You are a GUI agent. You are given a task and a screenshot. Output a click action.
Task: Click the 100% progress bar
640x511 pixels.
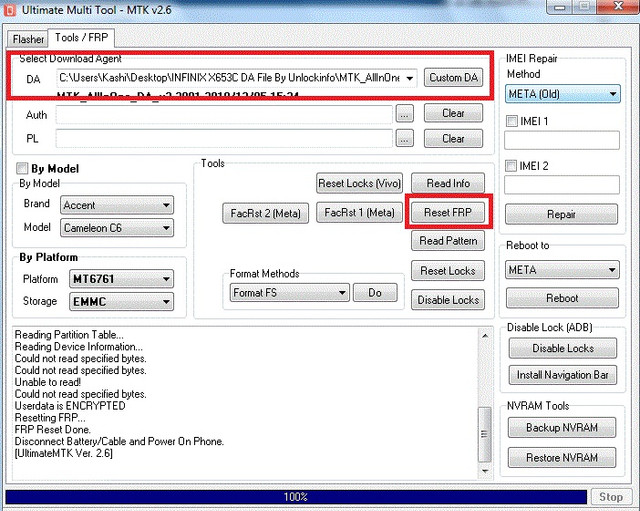pos(296,497)
